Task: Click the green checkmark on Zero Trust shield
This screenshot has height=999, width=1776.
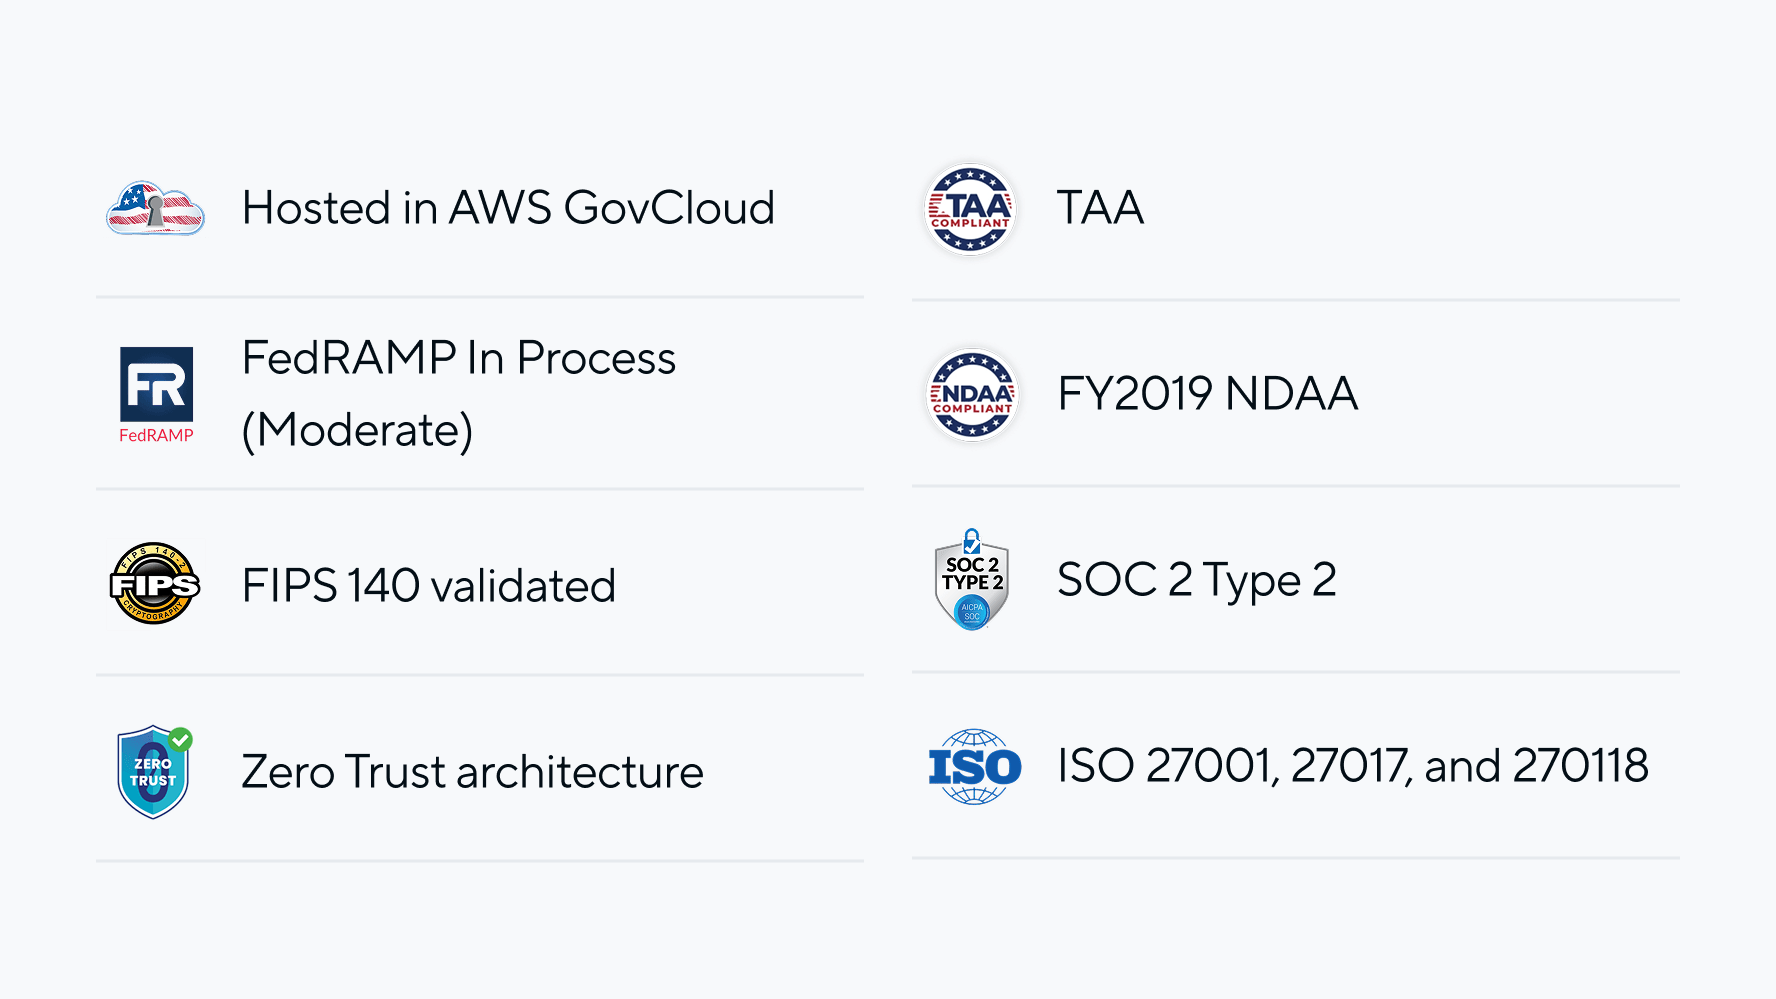Action: (x=181, y=739)
